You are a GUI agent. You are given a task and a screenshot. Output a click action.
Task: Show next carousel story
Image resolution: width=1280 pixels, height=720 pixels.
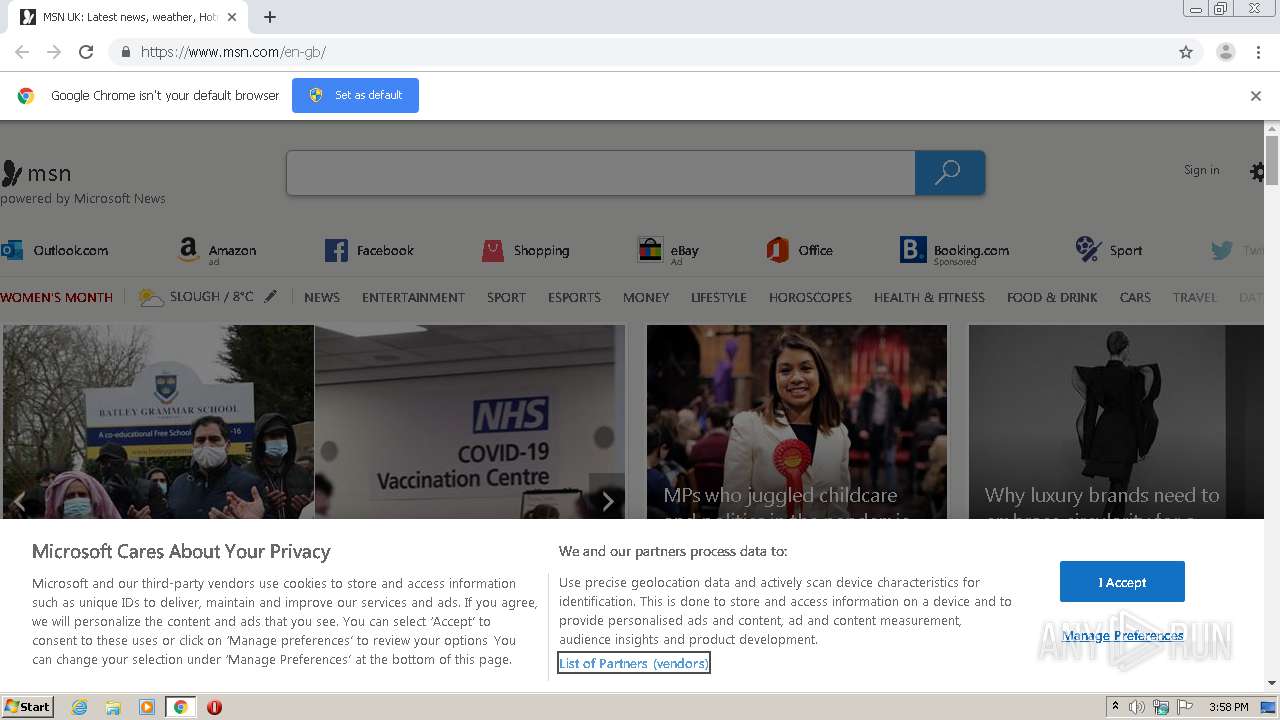(x=607, y=501)
